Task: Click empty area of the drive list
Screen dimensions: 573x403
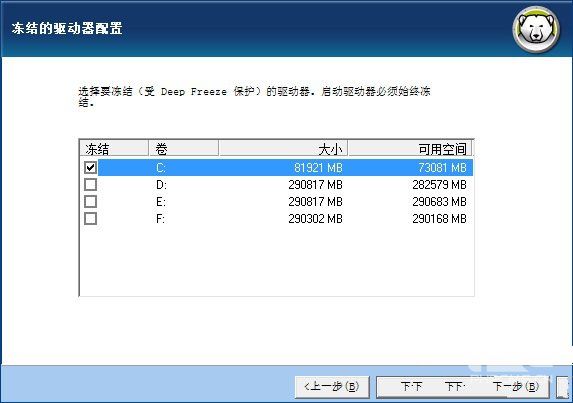Action: click(x=276, y=261)
